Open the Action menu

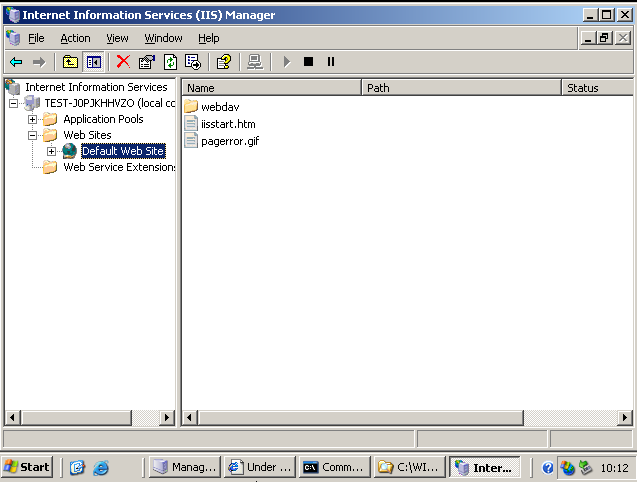pyautogui.click(x=76, y=38)
